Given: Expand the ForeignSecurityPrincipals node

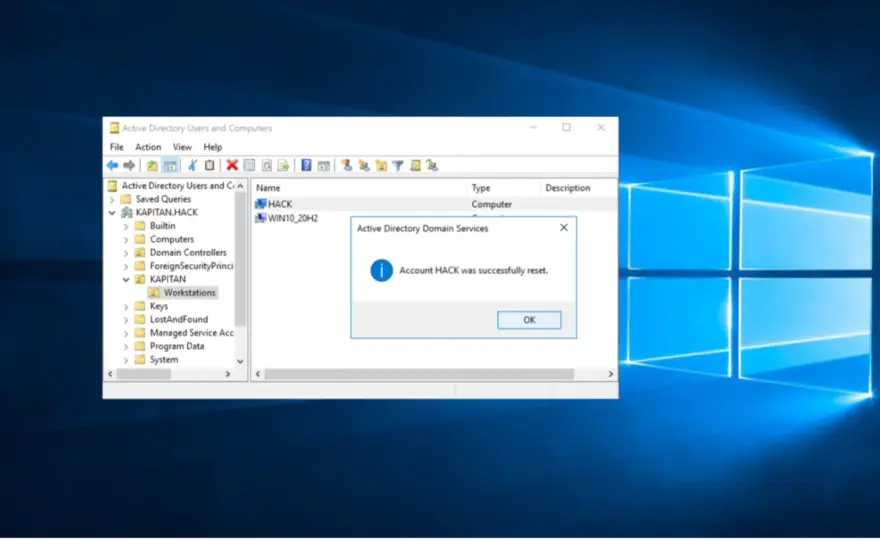Looking at the screenshot, I should click(x=126, y=267).
